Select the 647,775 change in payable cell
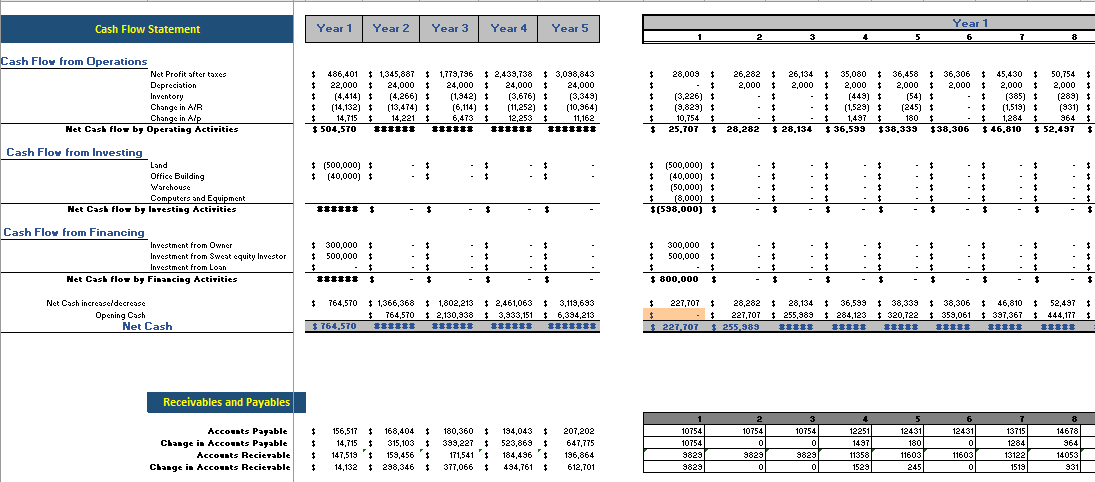Screen dimensions: 1095x482 click(x=569, y=443)
